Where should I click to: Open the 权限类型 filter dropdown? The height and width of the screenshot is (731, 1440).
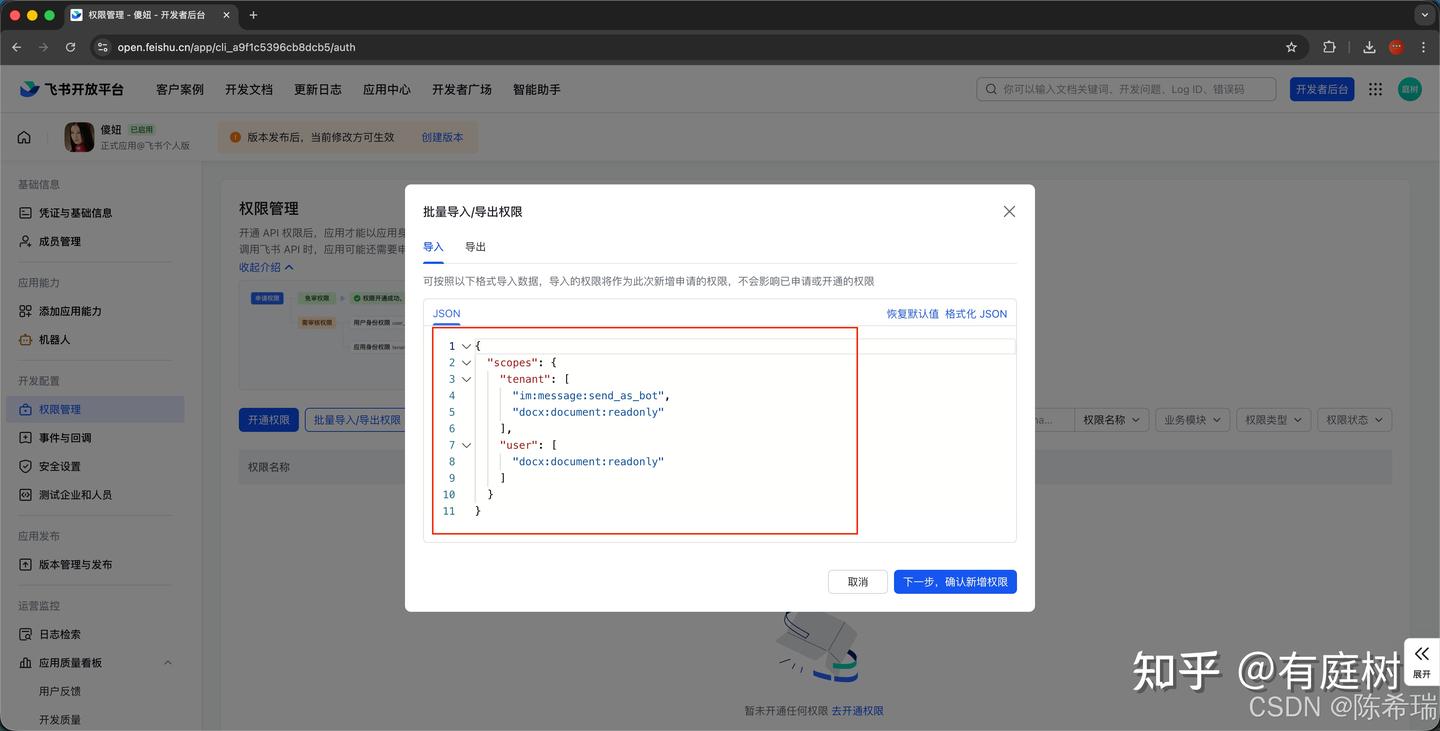pos(1272,420)
